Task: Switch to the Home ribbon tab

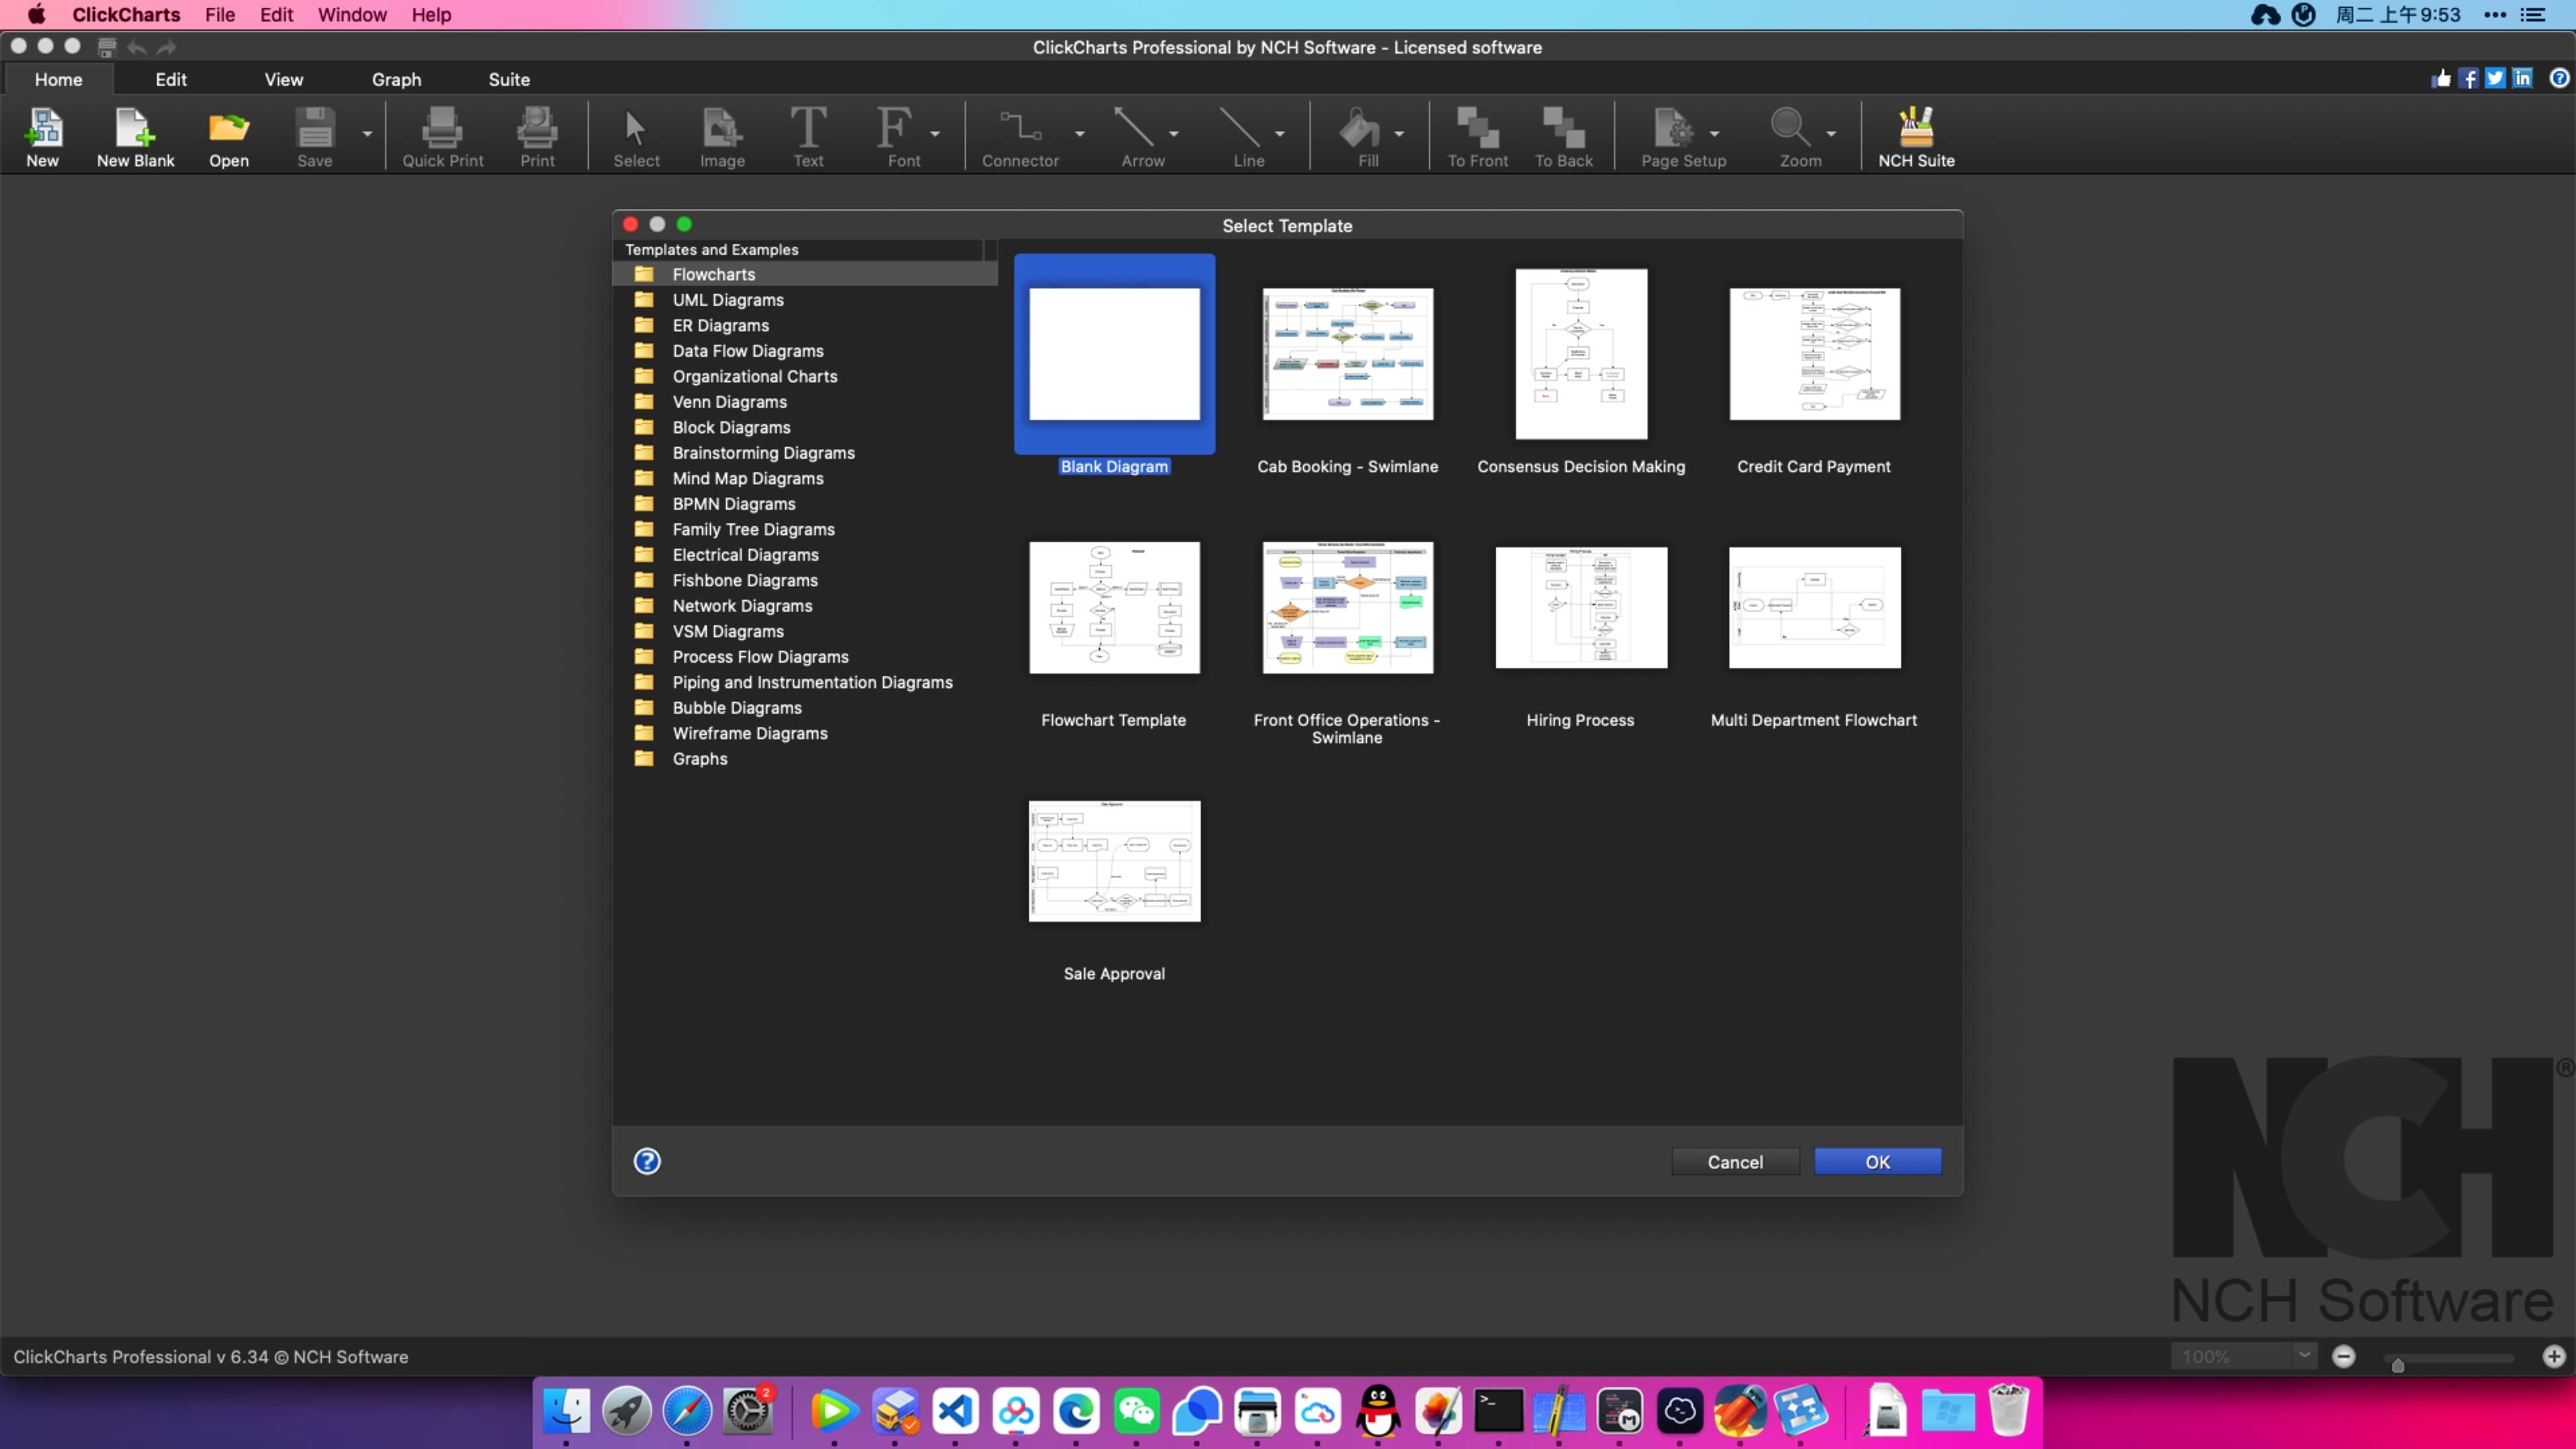Action: [58, 79]
